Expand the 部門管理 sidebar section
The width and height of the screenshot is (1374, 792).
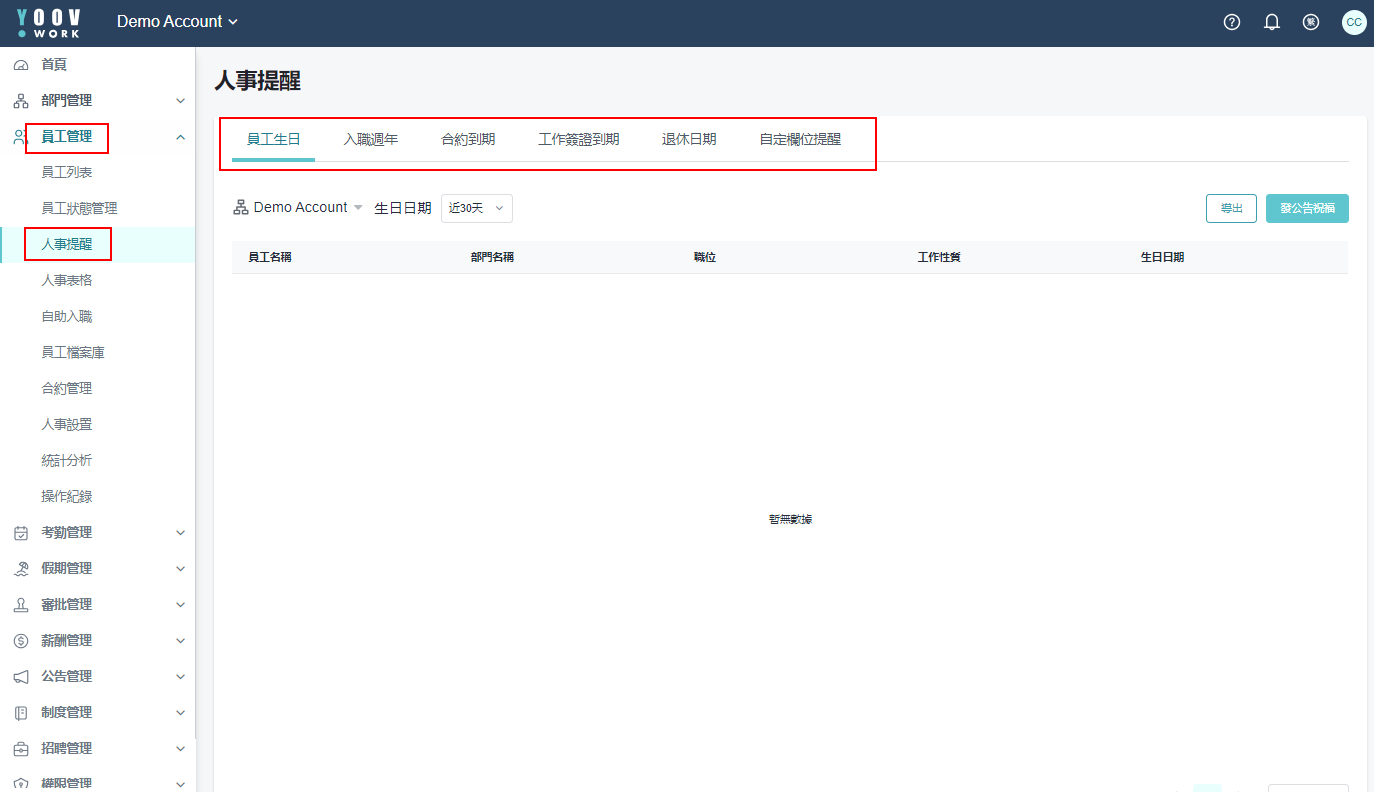coord(180,101)
